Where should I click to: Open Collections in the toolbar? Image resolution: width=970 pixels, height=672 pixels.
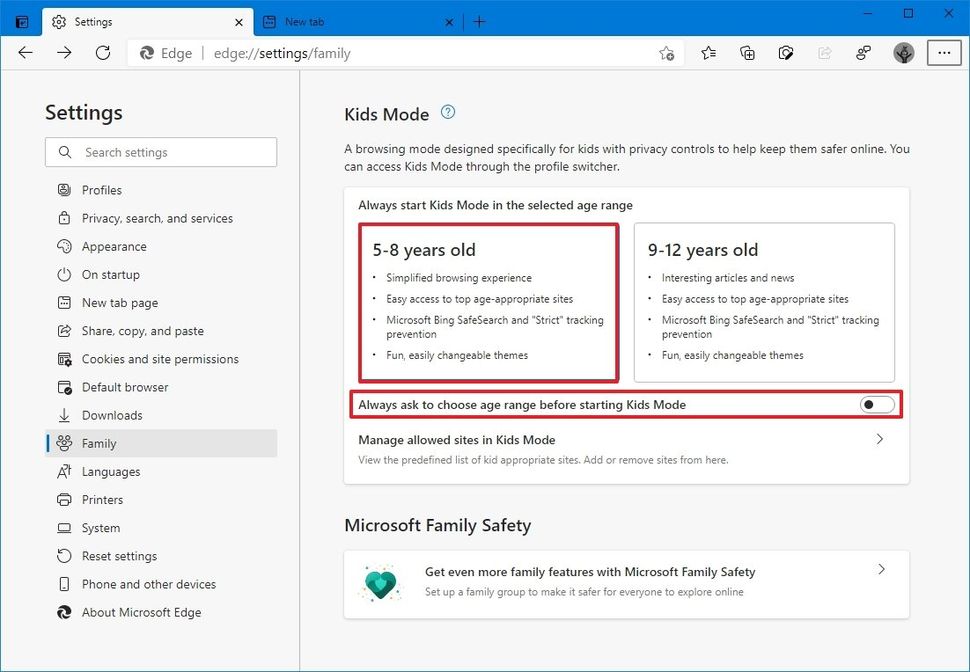747,53
